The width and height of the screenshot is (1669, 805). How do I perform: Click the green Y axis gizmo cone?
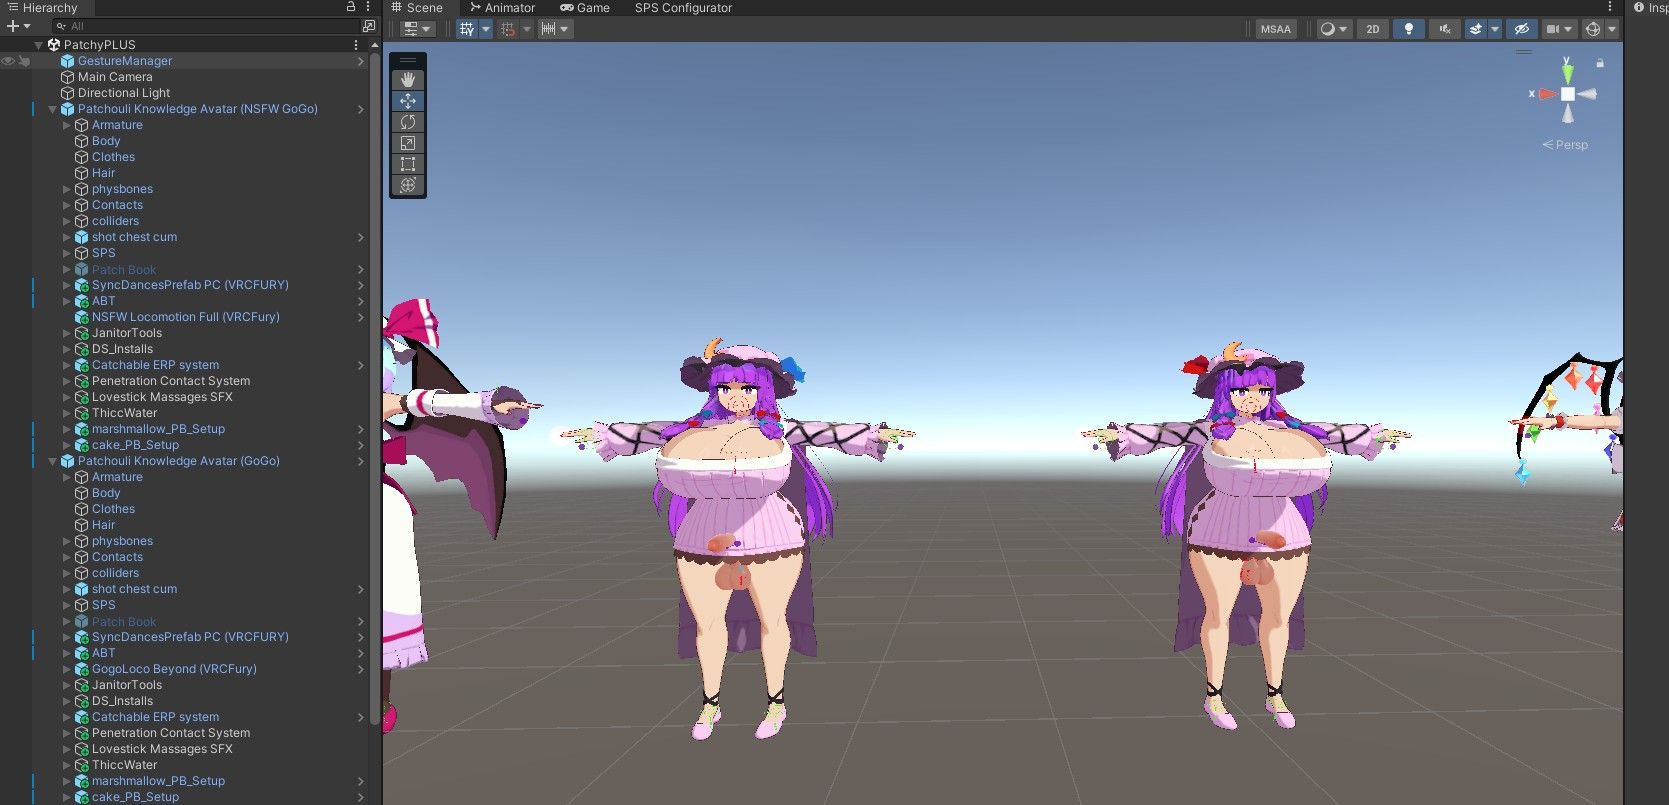[x=1567, y=72]
